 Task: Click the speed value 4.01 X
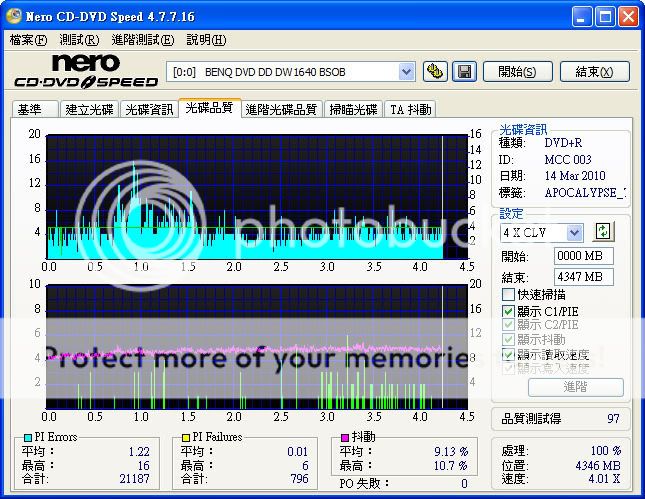pyautogui.click(x=604, y=479)
